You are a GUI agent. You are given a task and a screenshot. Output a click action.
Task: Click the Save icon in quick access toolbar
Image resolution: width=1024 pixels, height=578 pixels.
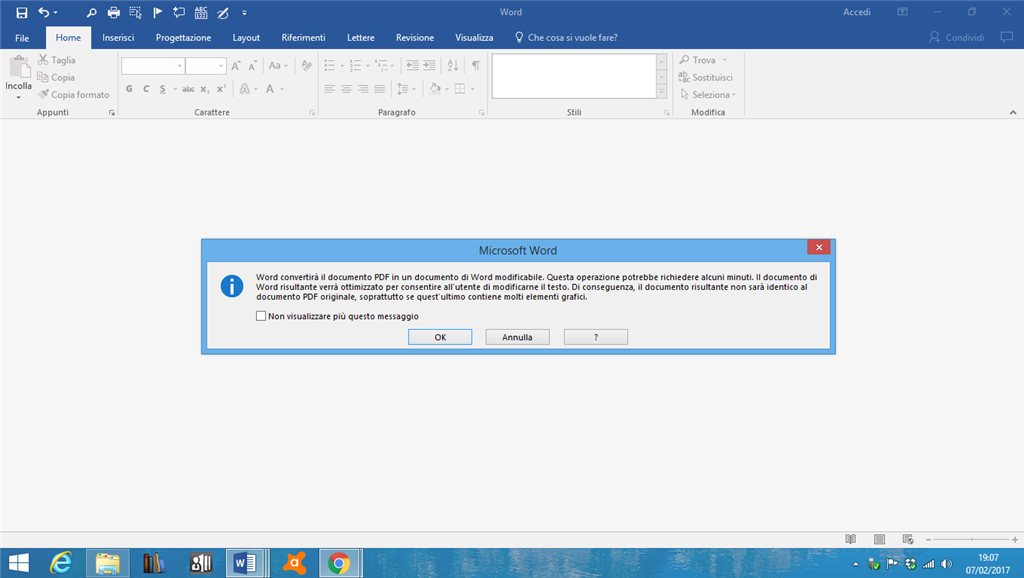(x=22, y=12)
